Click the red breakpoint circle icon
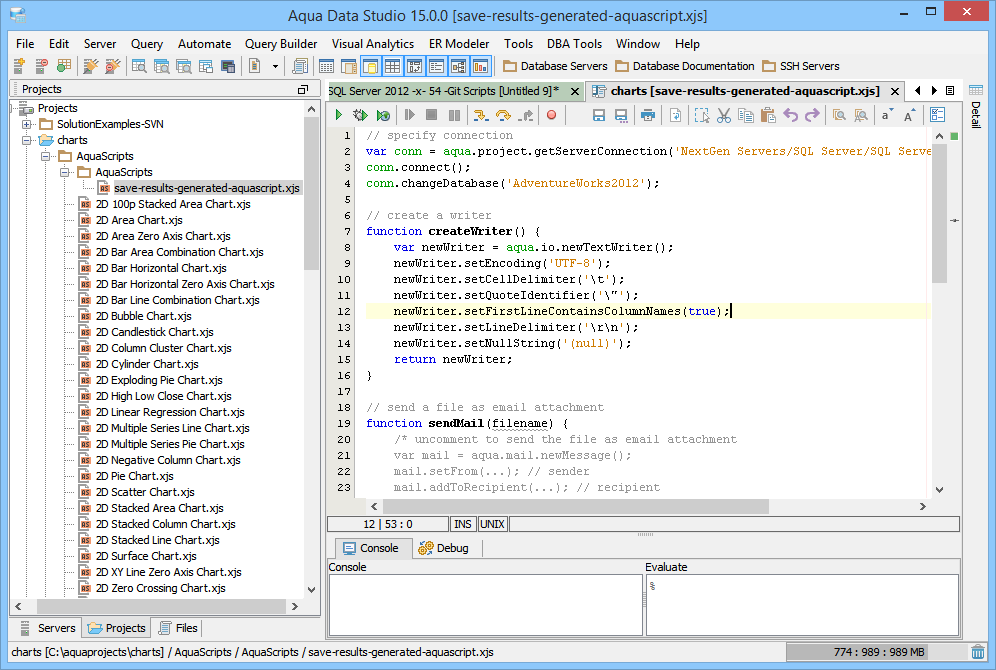 pyautogui.click(x=551, y=116)
